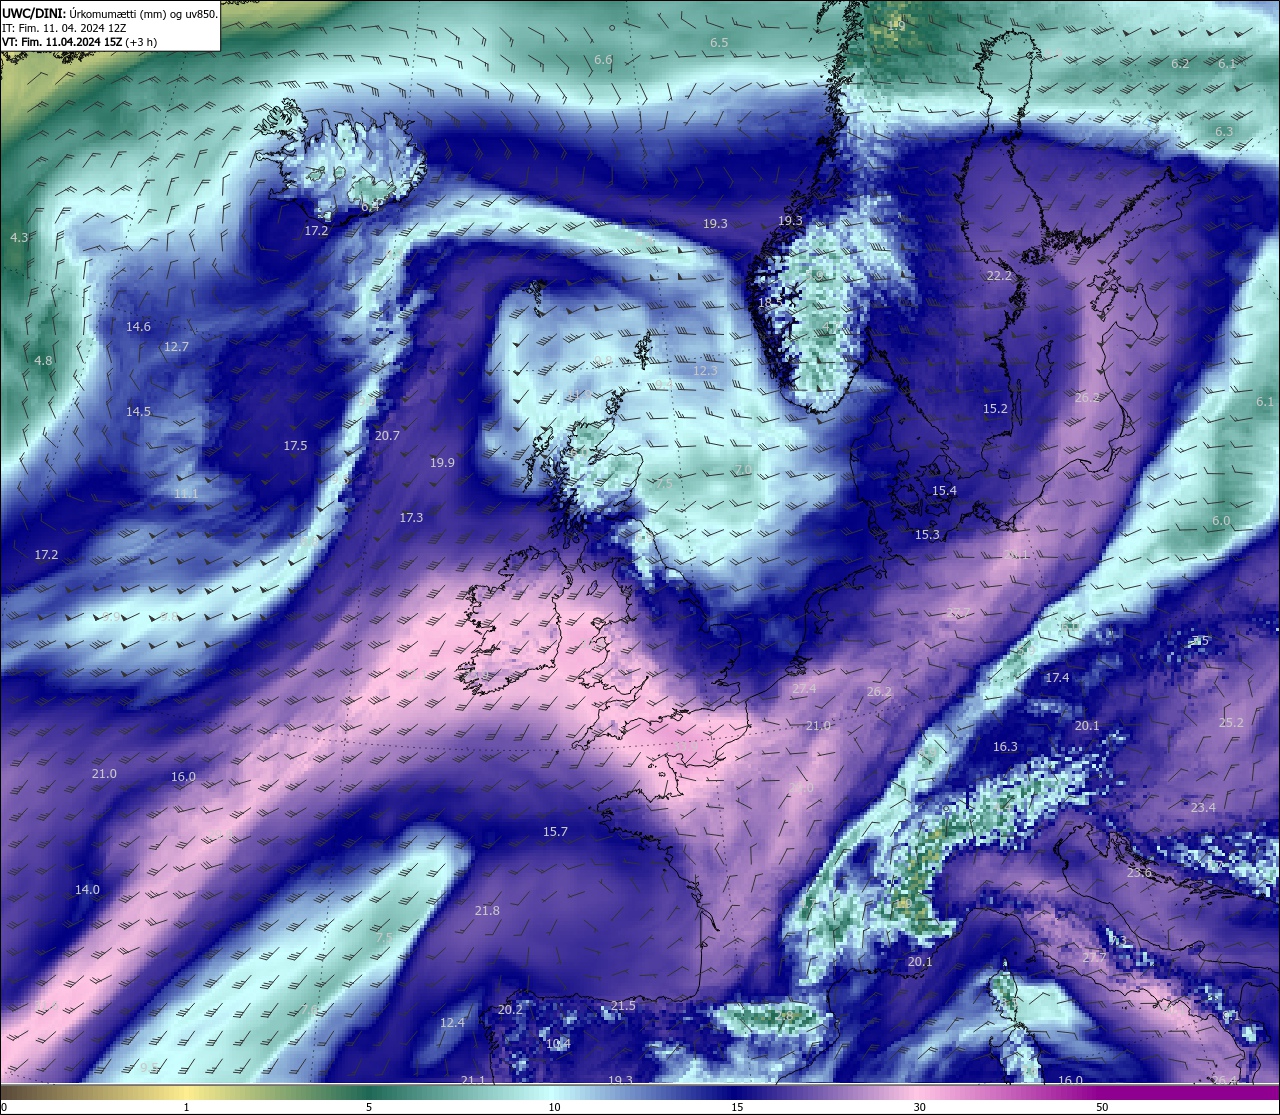Click the colorbar tick label 30

(x=919, y=1107)
